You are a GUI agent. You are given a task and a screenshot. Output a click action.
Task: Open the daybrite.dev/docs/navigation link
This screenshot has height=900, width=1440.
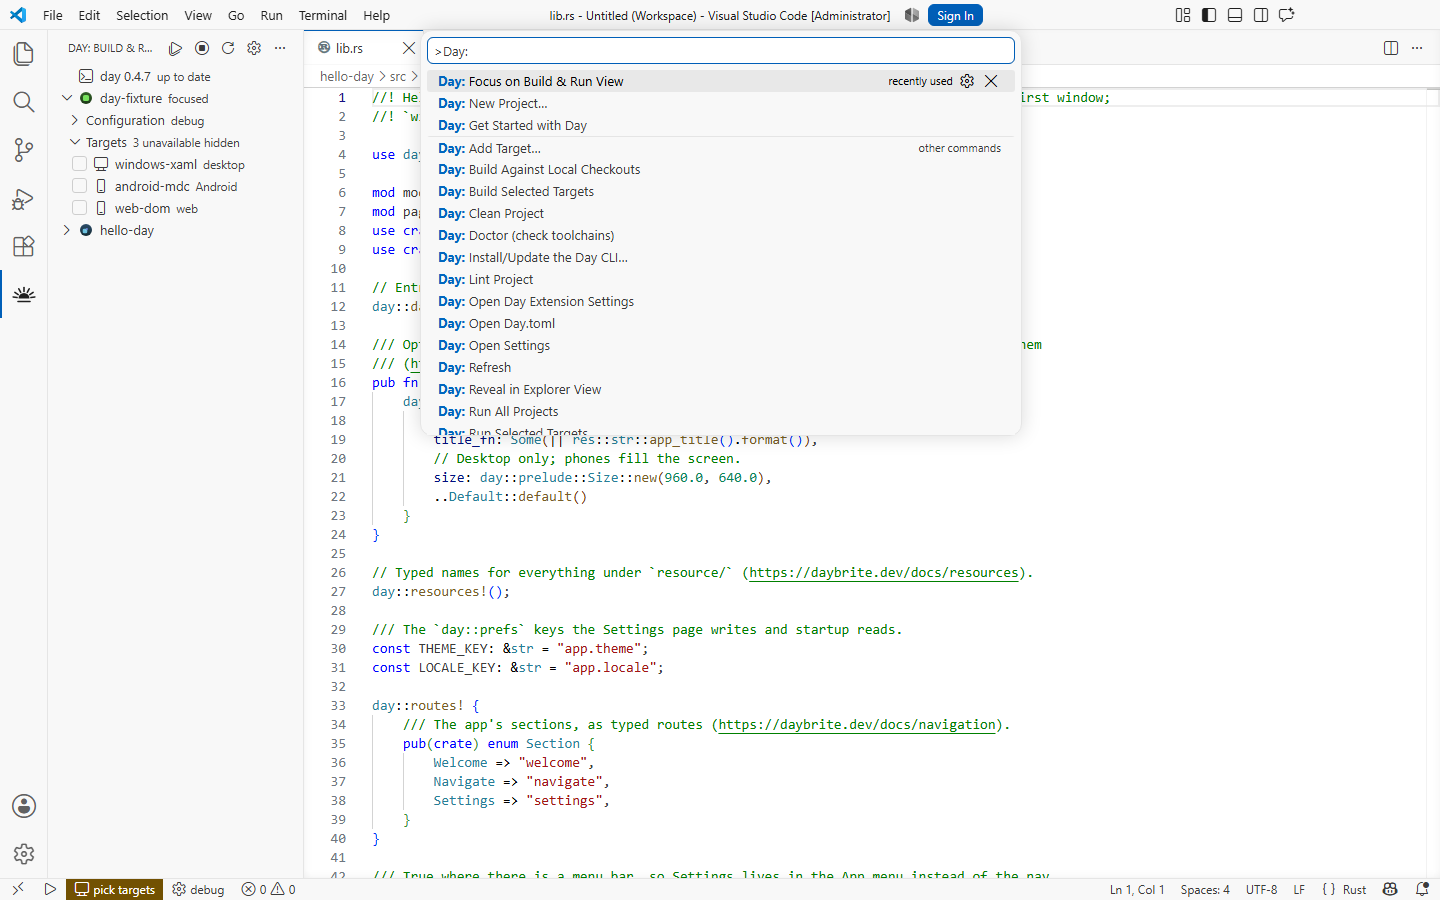(857, 725)
